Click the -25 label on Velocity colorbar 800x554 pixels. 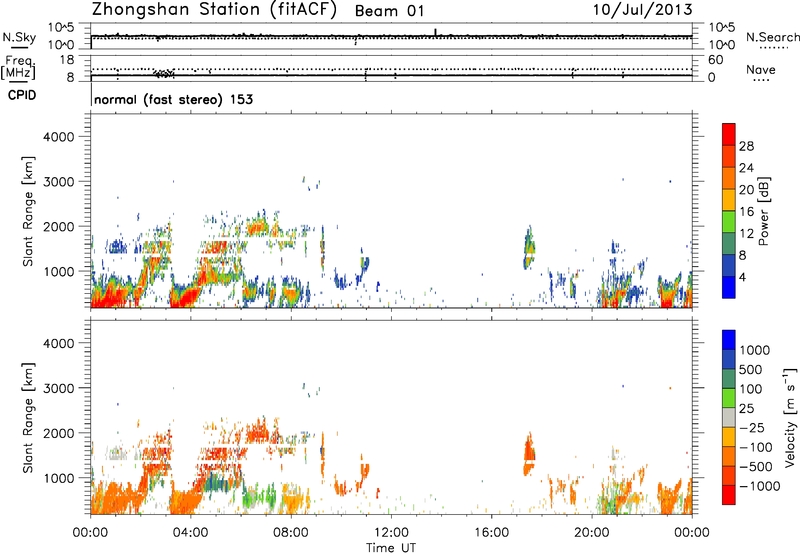pos(752,428)
